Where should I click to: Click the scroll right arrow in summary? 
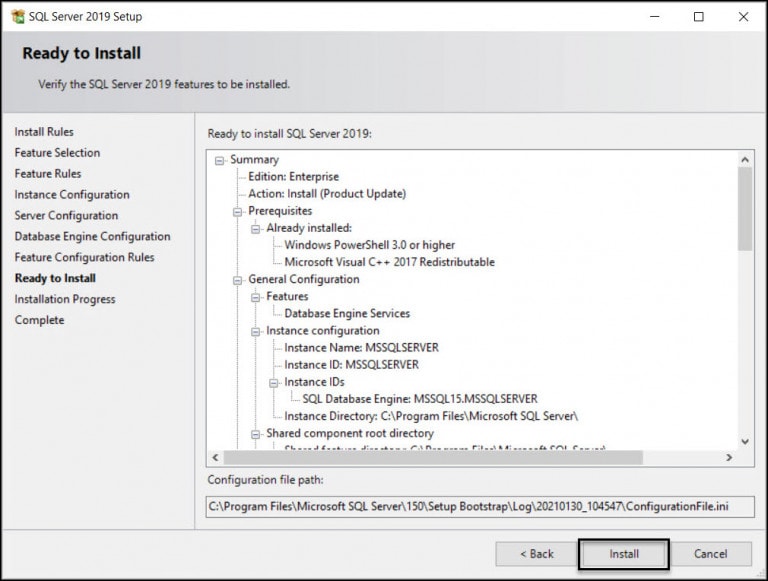(x=729, y=458)
